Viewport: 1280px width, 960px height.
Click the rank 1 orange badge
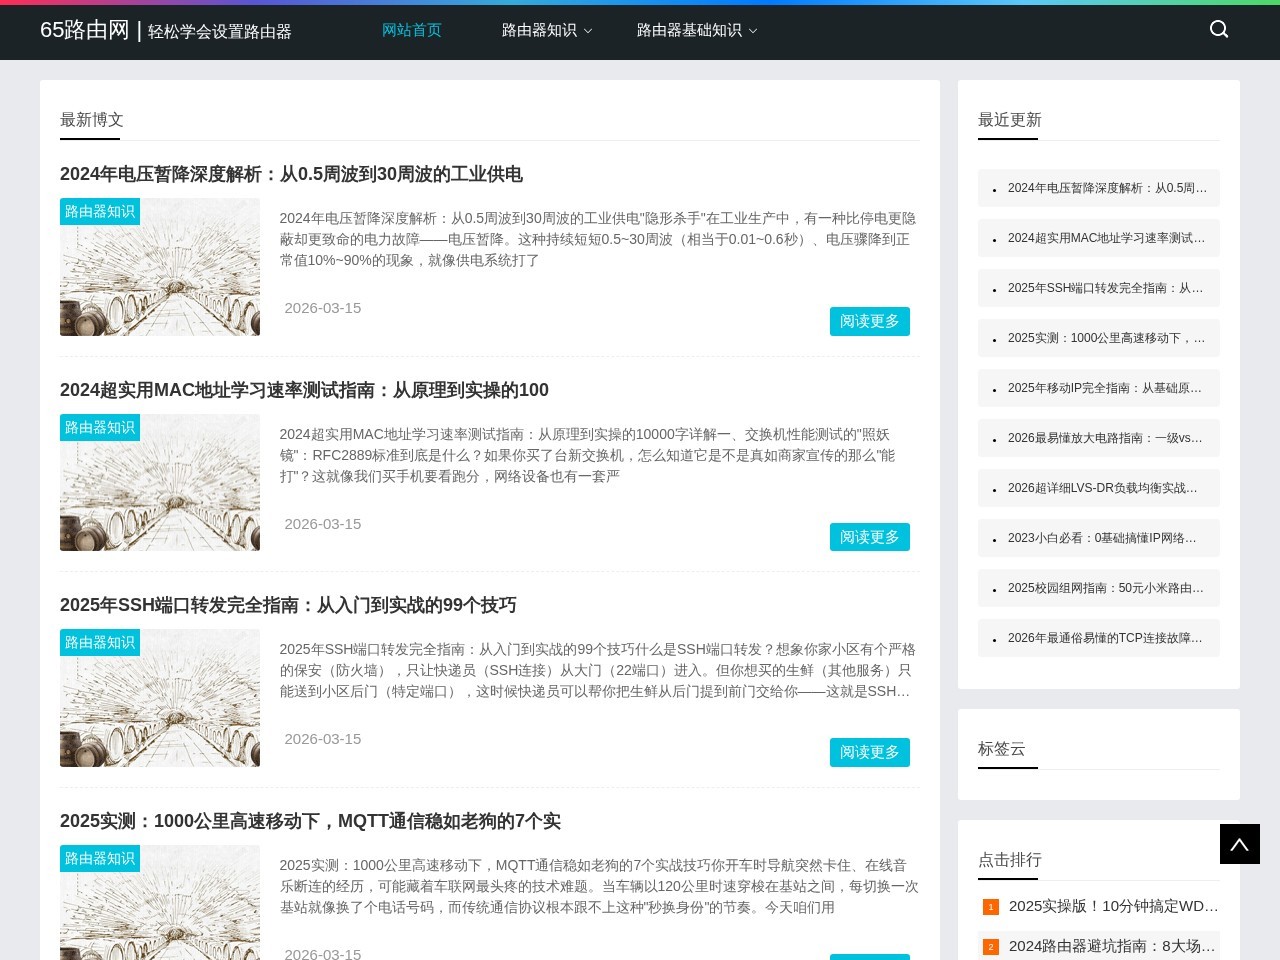click(990, 907)
